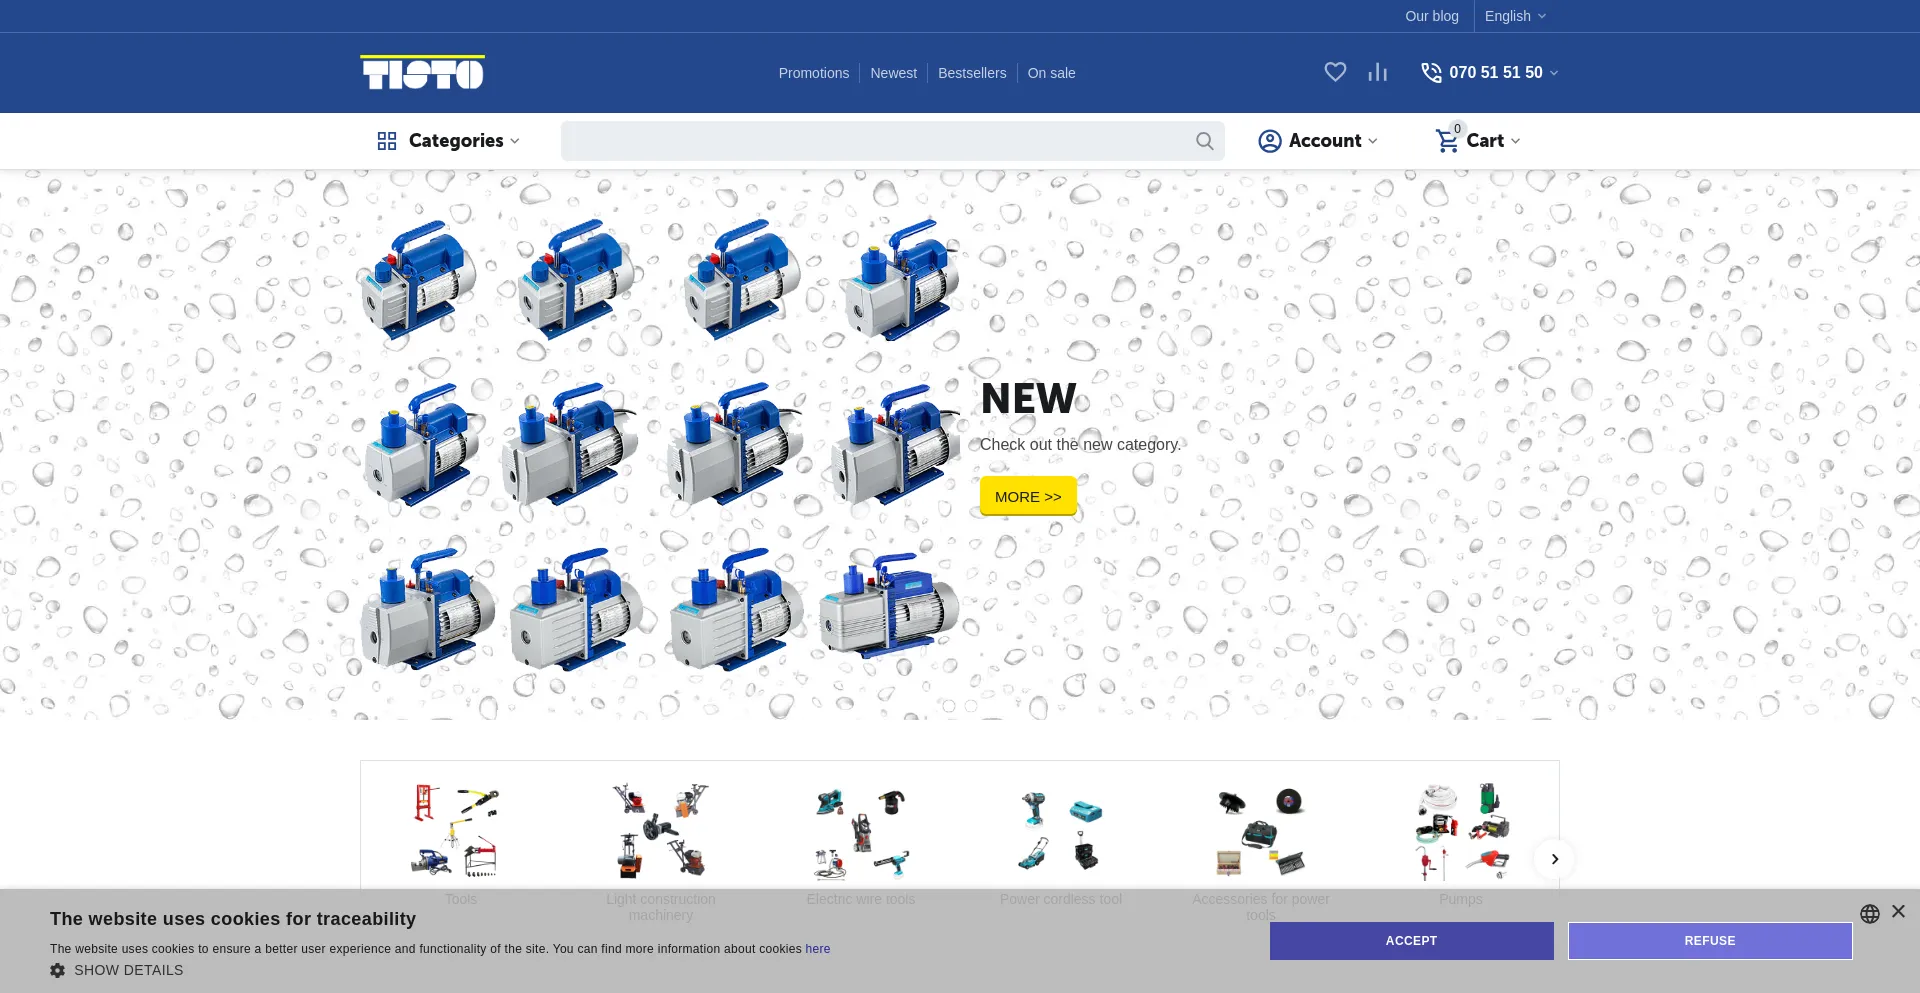Image resolution: width=1920 pixels, height=993 pixels.
Task: Close the cookie banner with X
Action: coord(1898,911)
